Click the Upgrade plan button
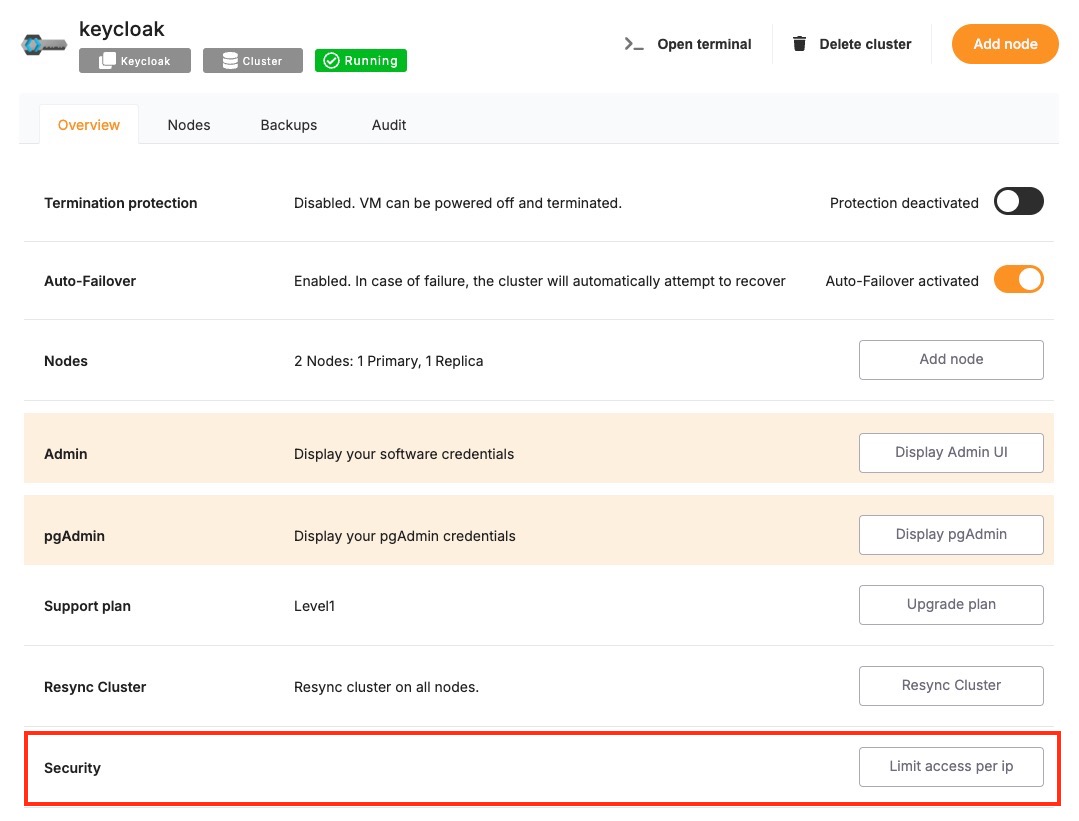 [951, 605]
